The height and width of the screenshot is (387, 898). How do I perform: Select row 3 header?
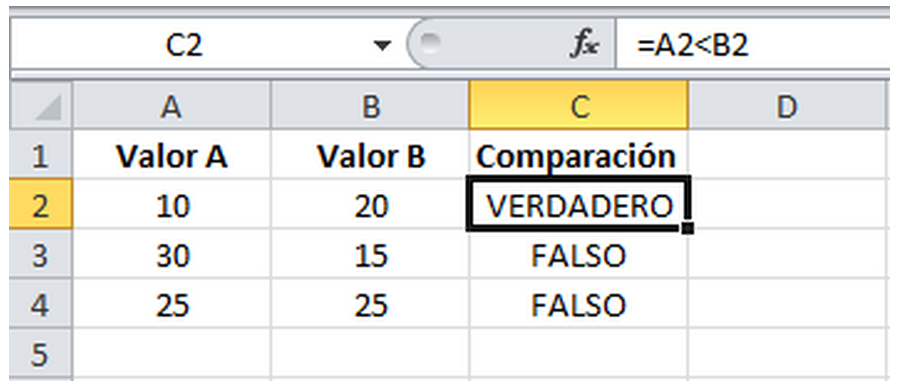(41, 254)
